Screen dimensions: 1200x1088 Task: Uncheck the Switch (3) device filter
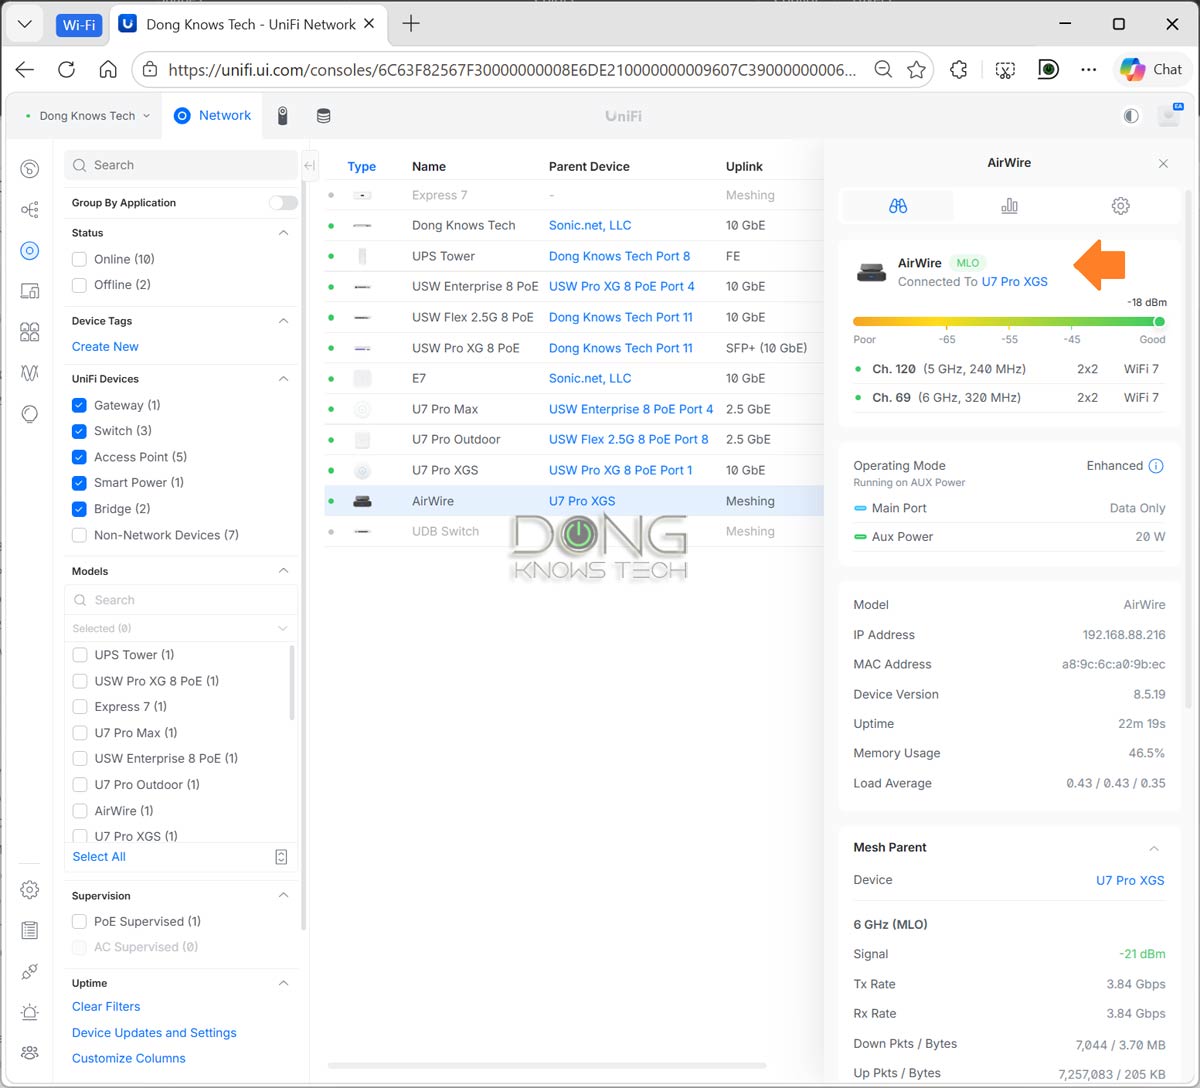point(79,431)
